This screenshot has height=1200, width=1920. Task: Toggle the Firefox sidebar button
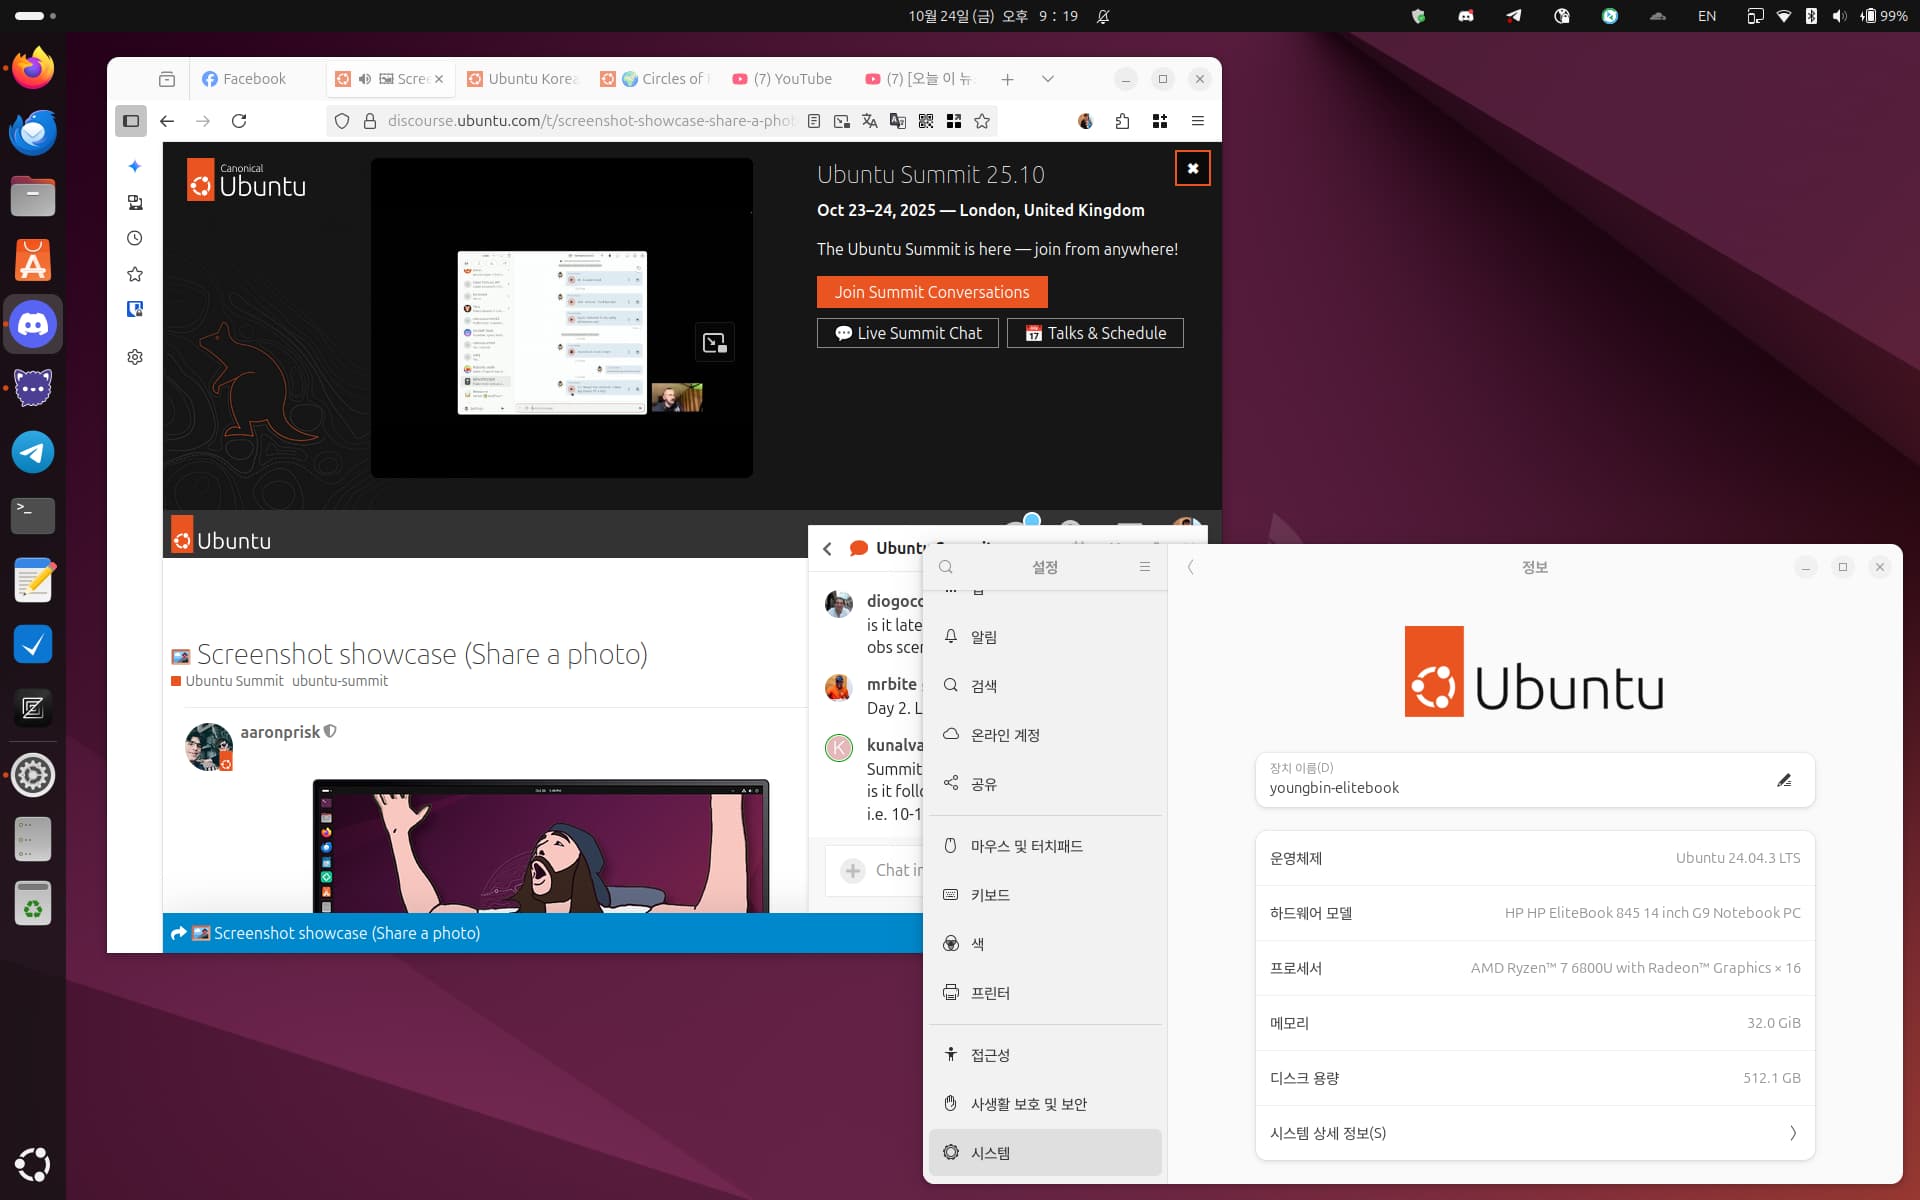[131, 121]
